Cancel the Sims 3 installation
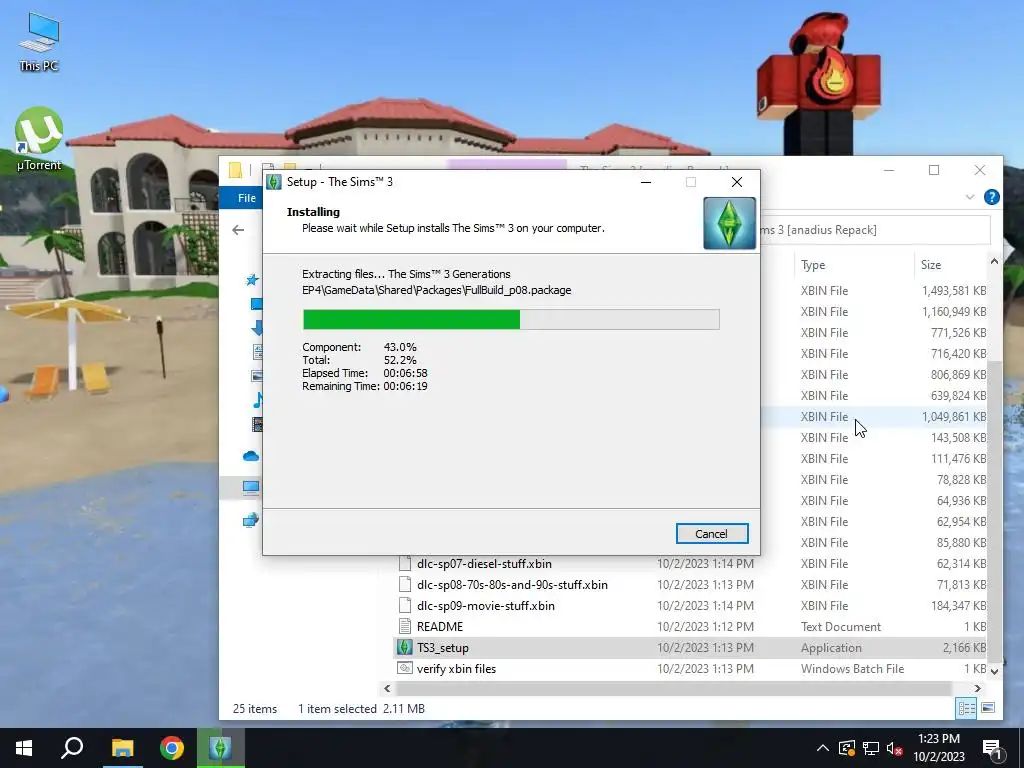This screenshot has height=768, width=1024. point(711,534)
